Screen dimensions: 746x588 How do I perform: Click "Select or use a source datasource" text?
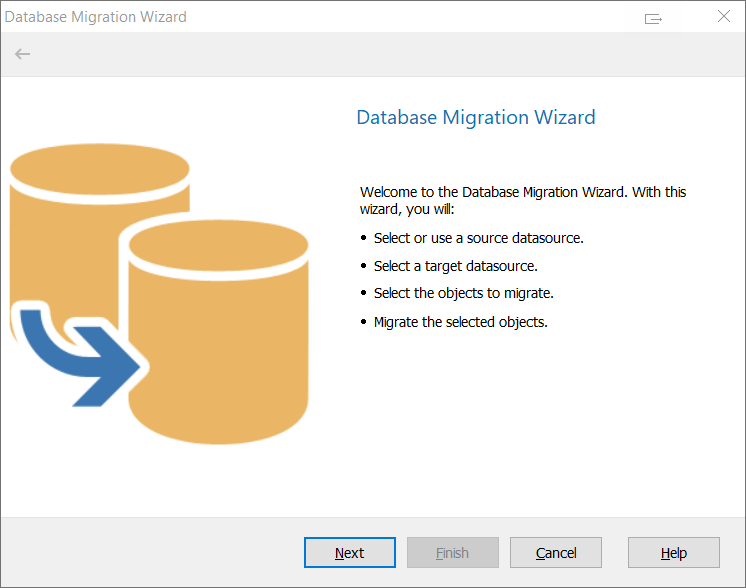pyautogui.click(x=478, y=238)
